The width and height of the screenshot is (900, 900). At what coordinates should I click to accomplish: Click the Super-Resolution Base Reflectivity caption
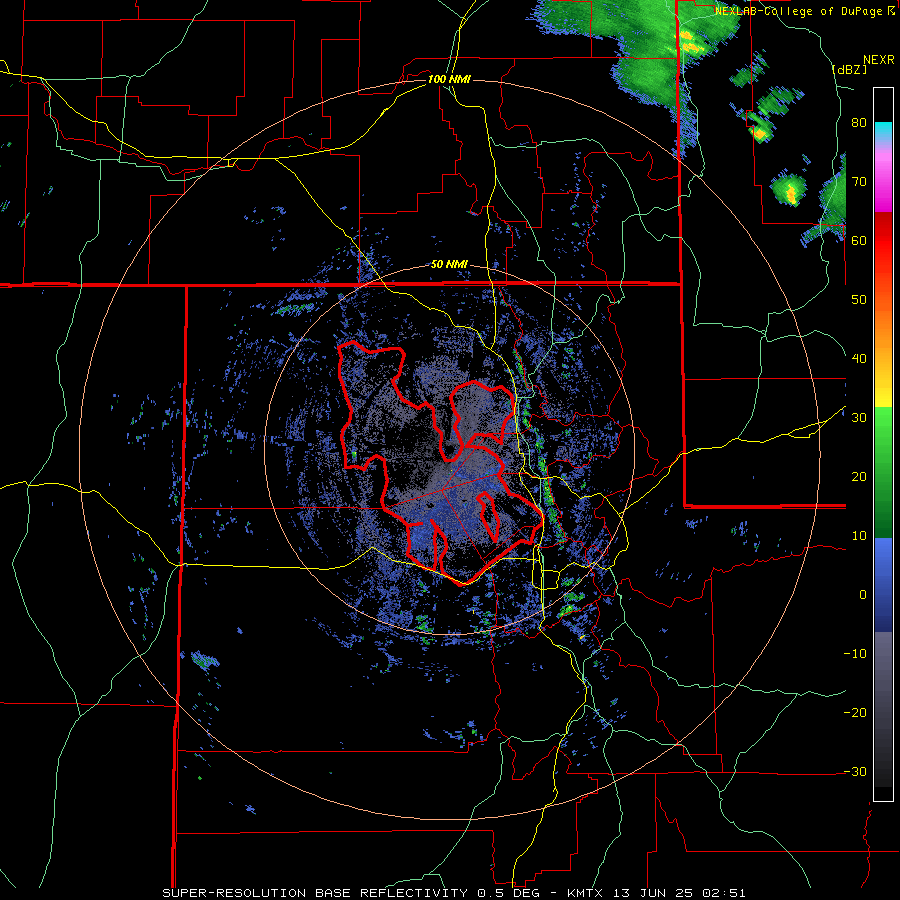(315, 893)
